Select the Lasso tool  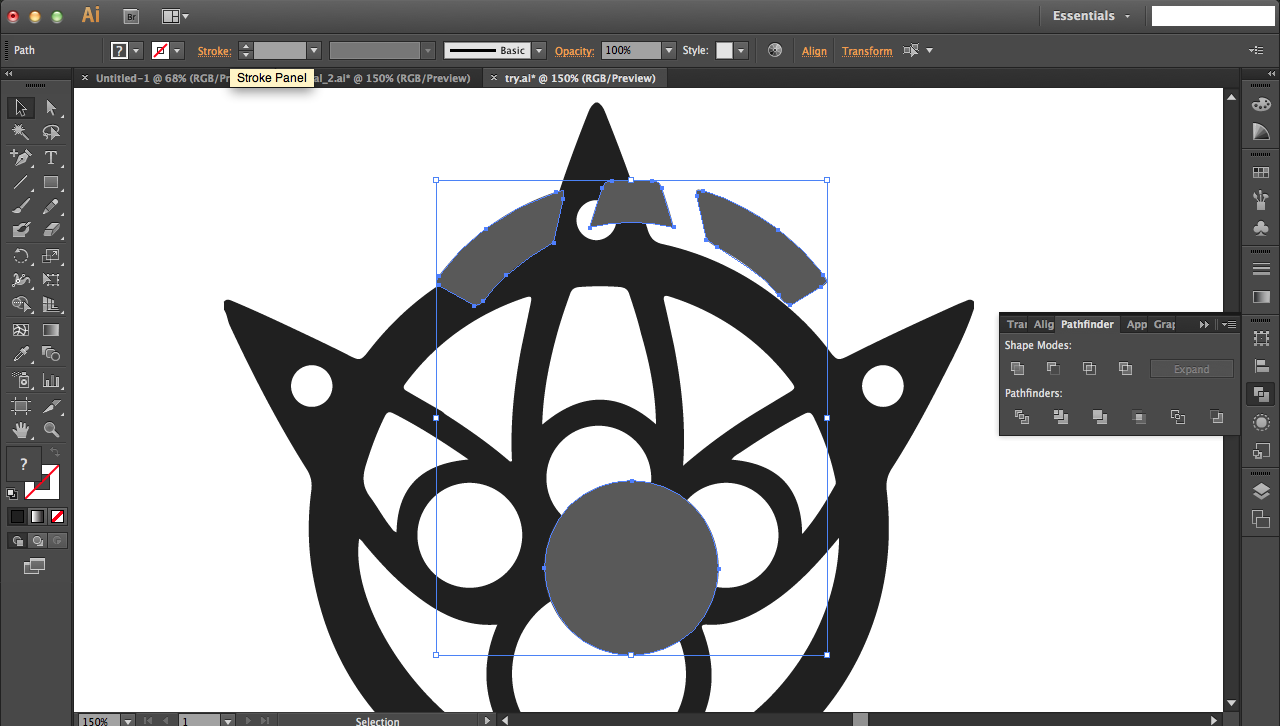point(52,133)
